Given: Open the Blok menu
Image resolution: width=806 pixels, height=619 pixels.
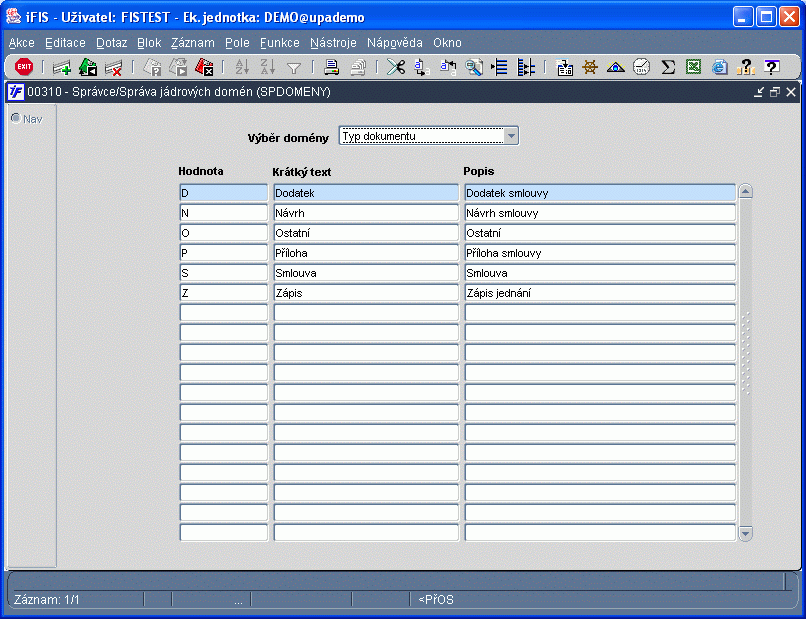Looking at the screenshot, I should [x=149, y=43].
